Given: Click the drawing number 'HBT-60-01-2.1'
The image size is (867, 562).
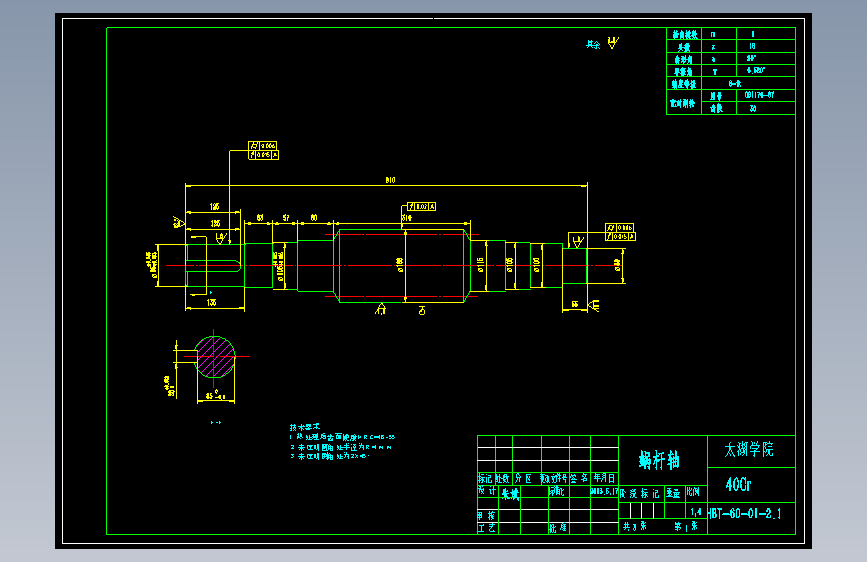Looking at the screenshot, I should click(x=744, y=514).
